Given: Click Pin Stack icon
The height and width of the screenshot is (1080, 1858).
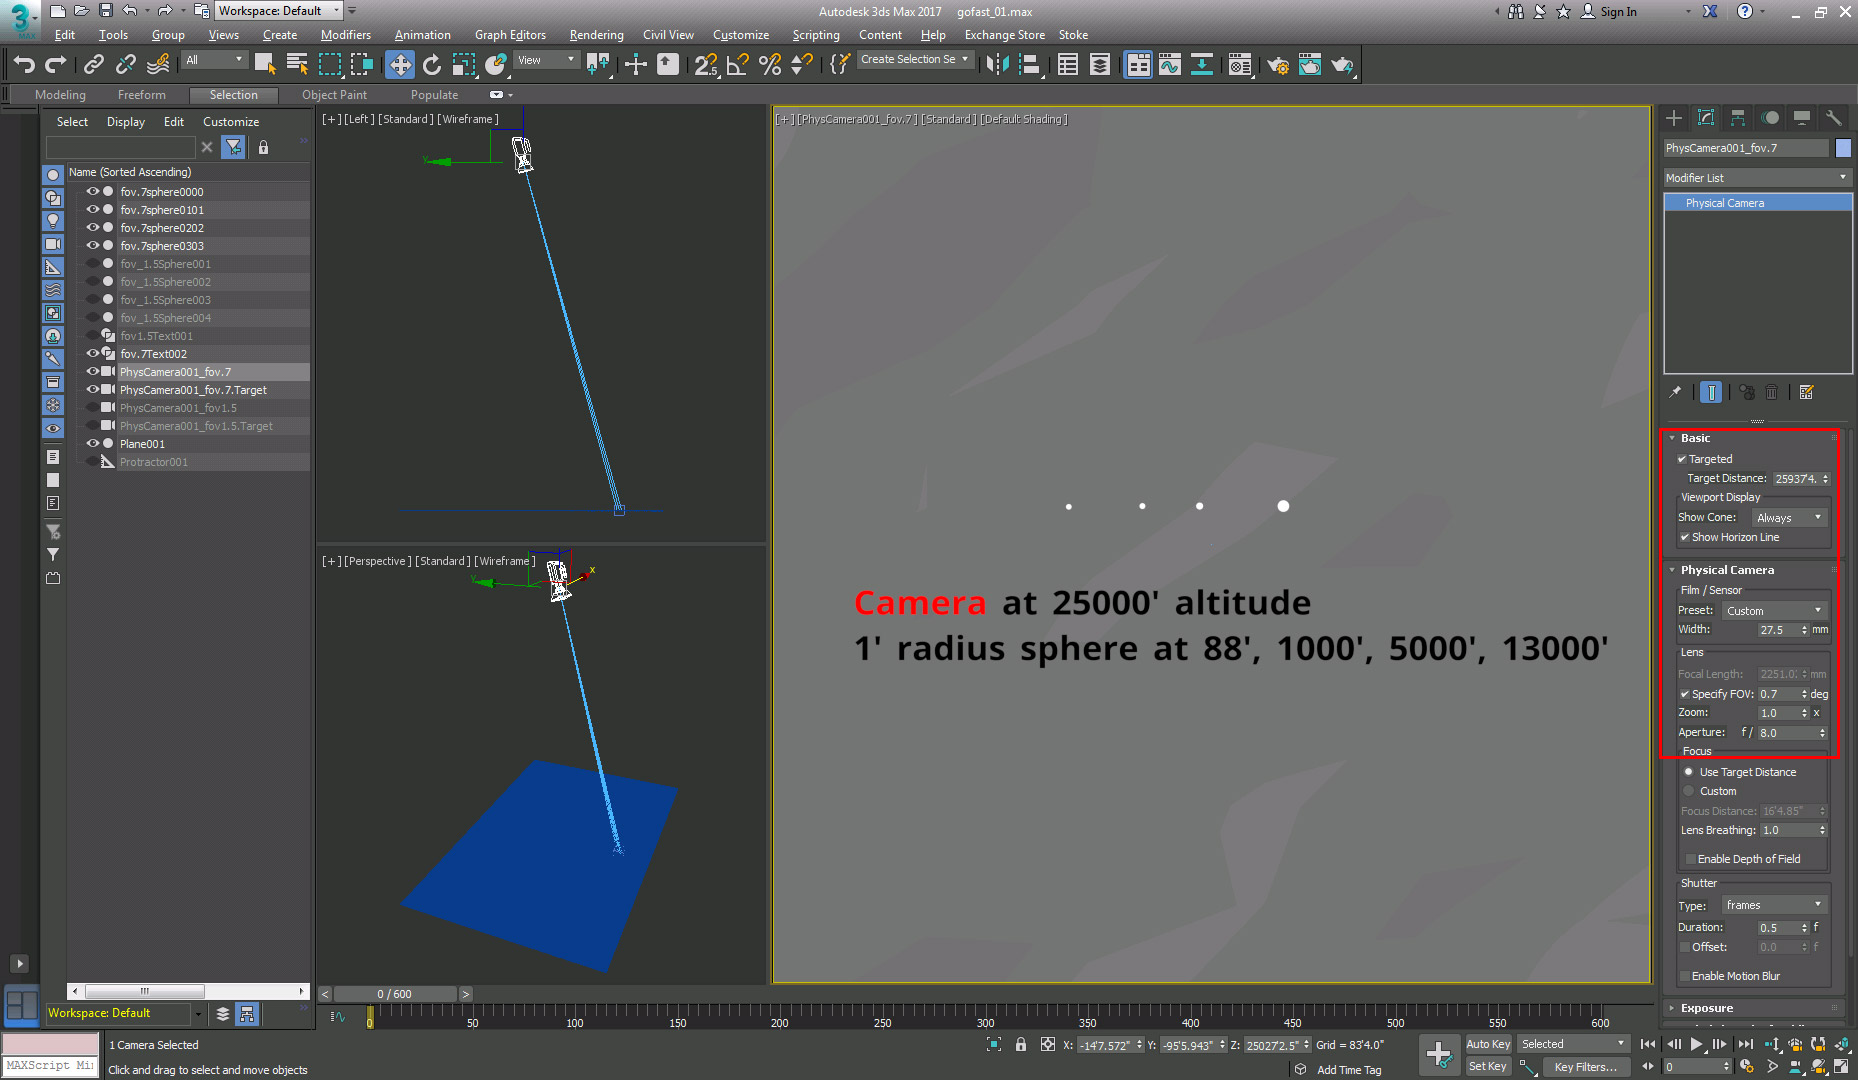Looking at the screenshot, I should [1676, 393].
